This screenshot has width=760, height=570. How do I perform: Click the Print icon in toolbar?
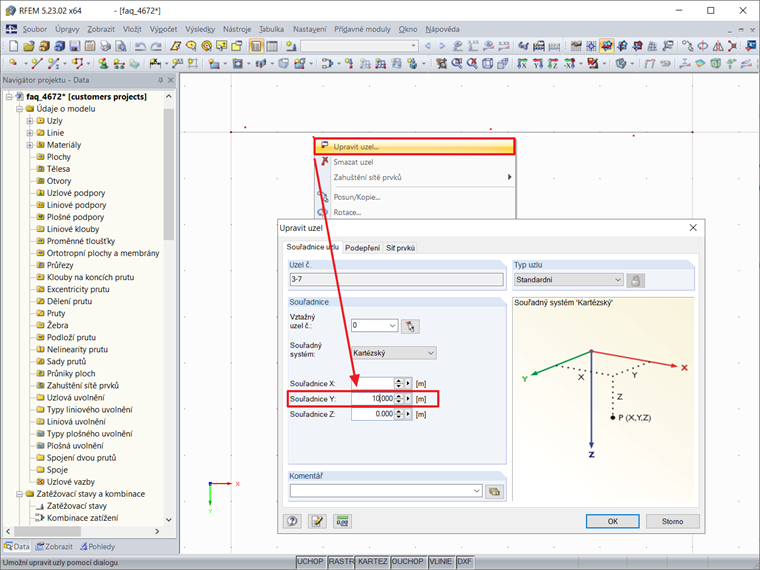[x=105, y=47]
